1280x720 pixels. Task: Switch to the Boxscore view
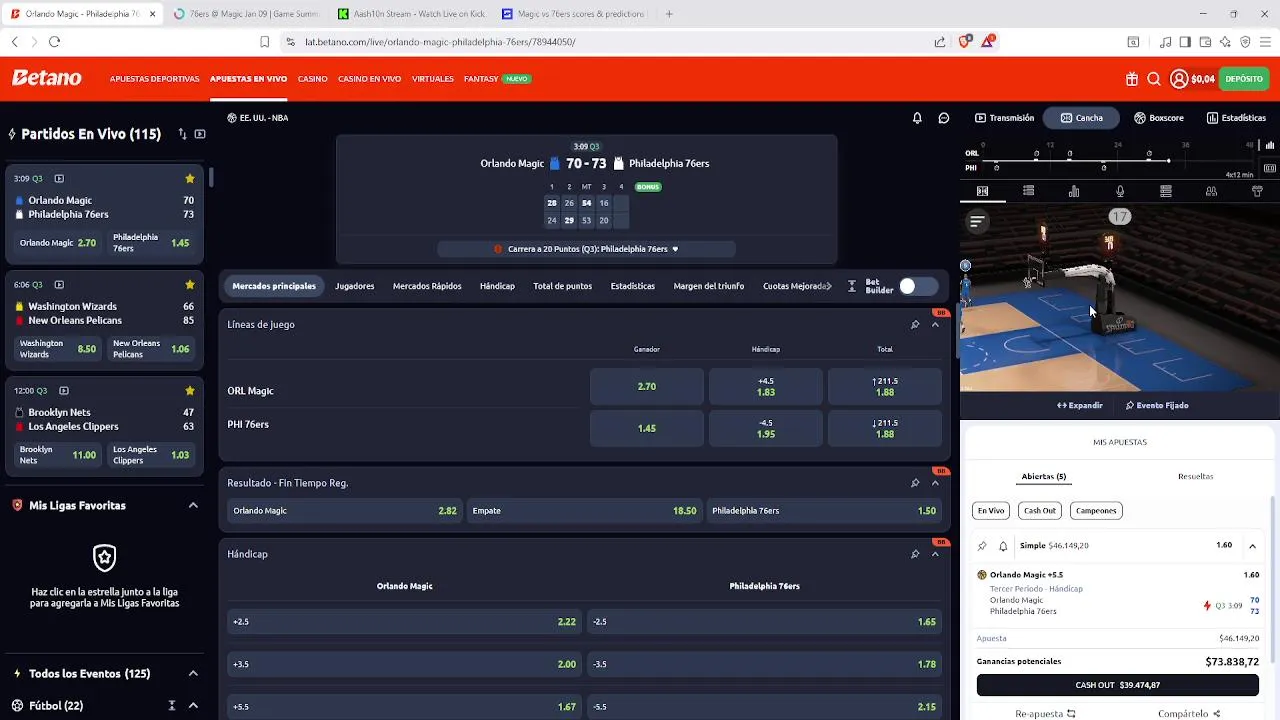(x=1159, y=118)
